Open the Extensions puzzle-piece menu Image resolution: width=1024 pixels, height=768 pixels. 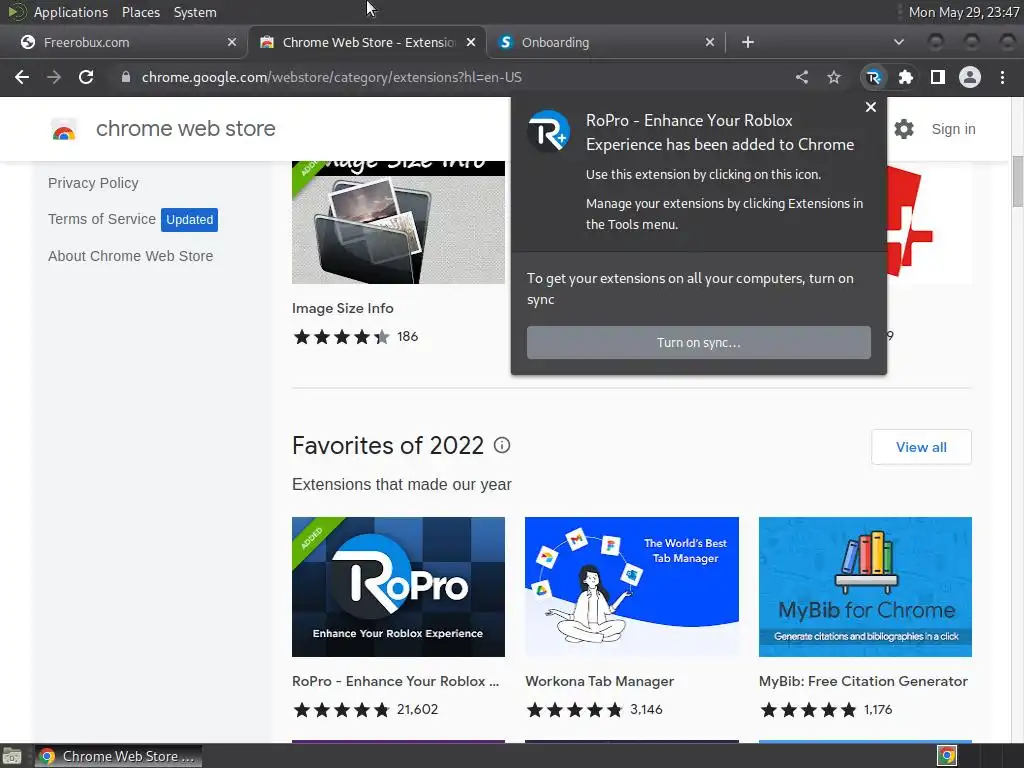[905, 77]
